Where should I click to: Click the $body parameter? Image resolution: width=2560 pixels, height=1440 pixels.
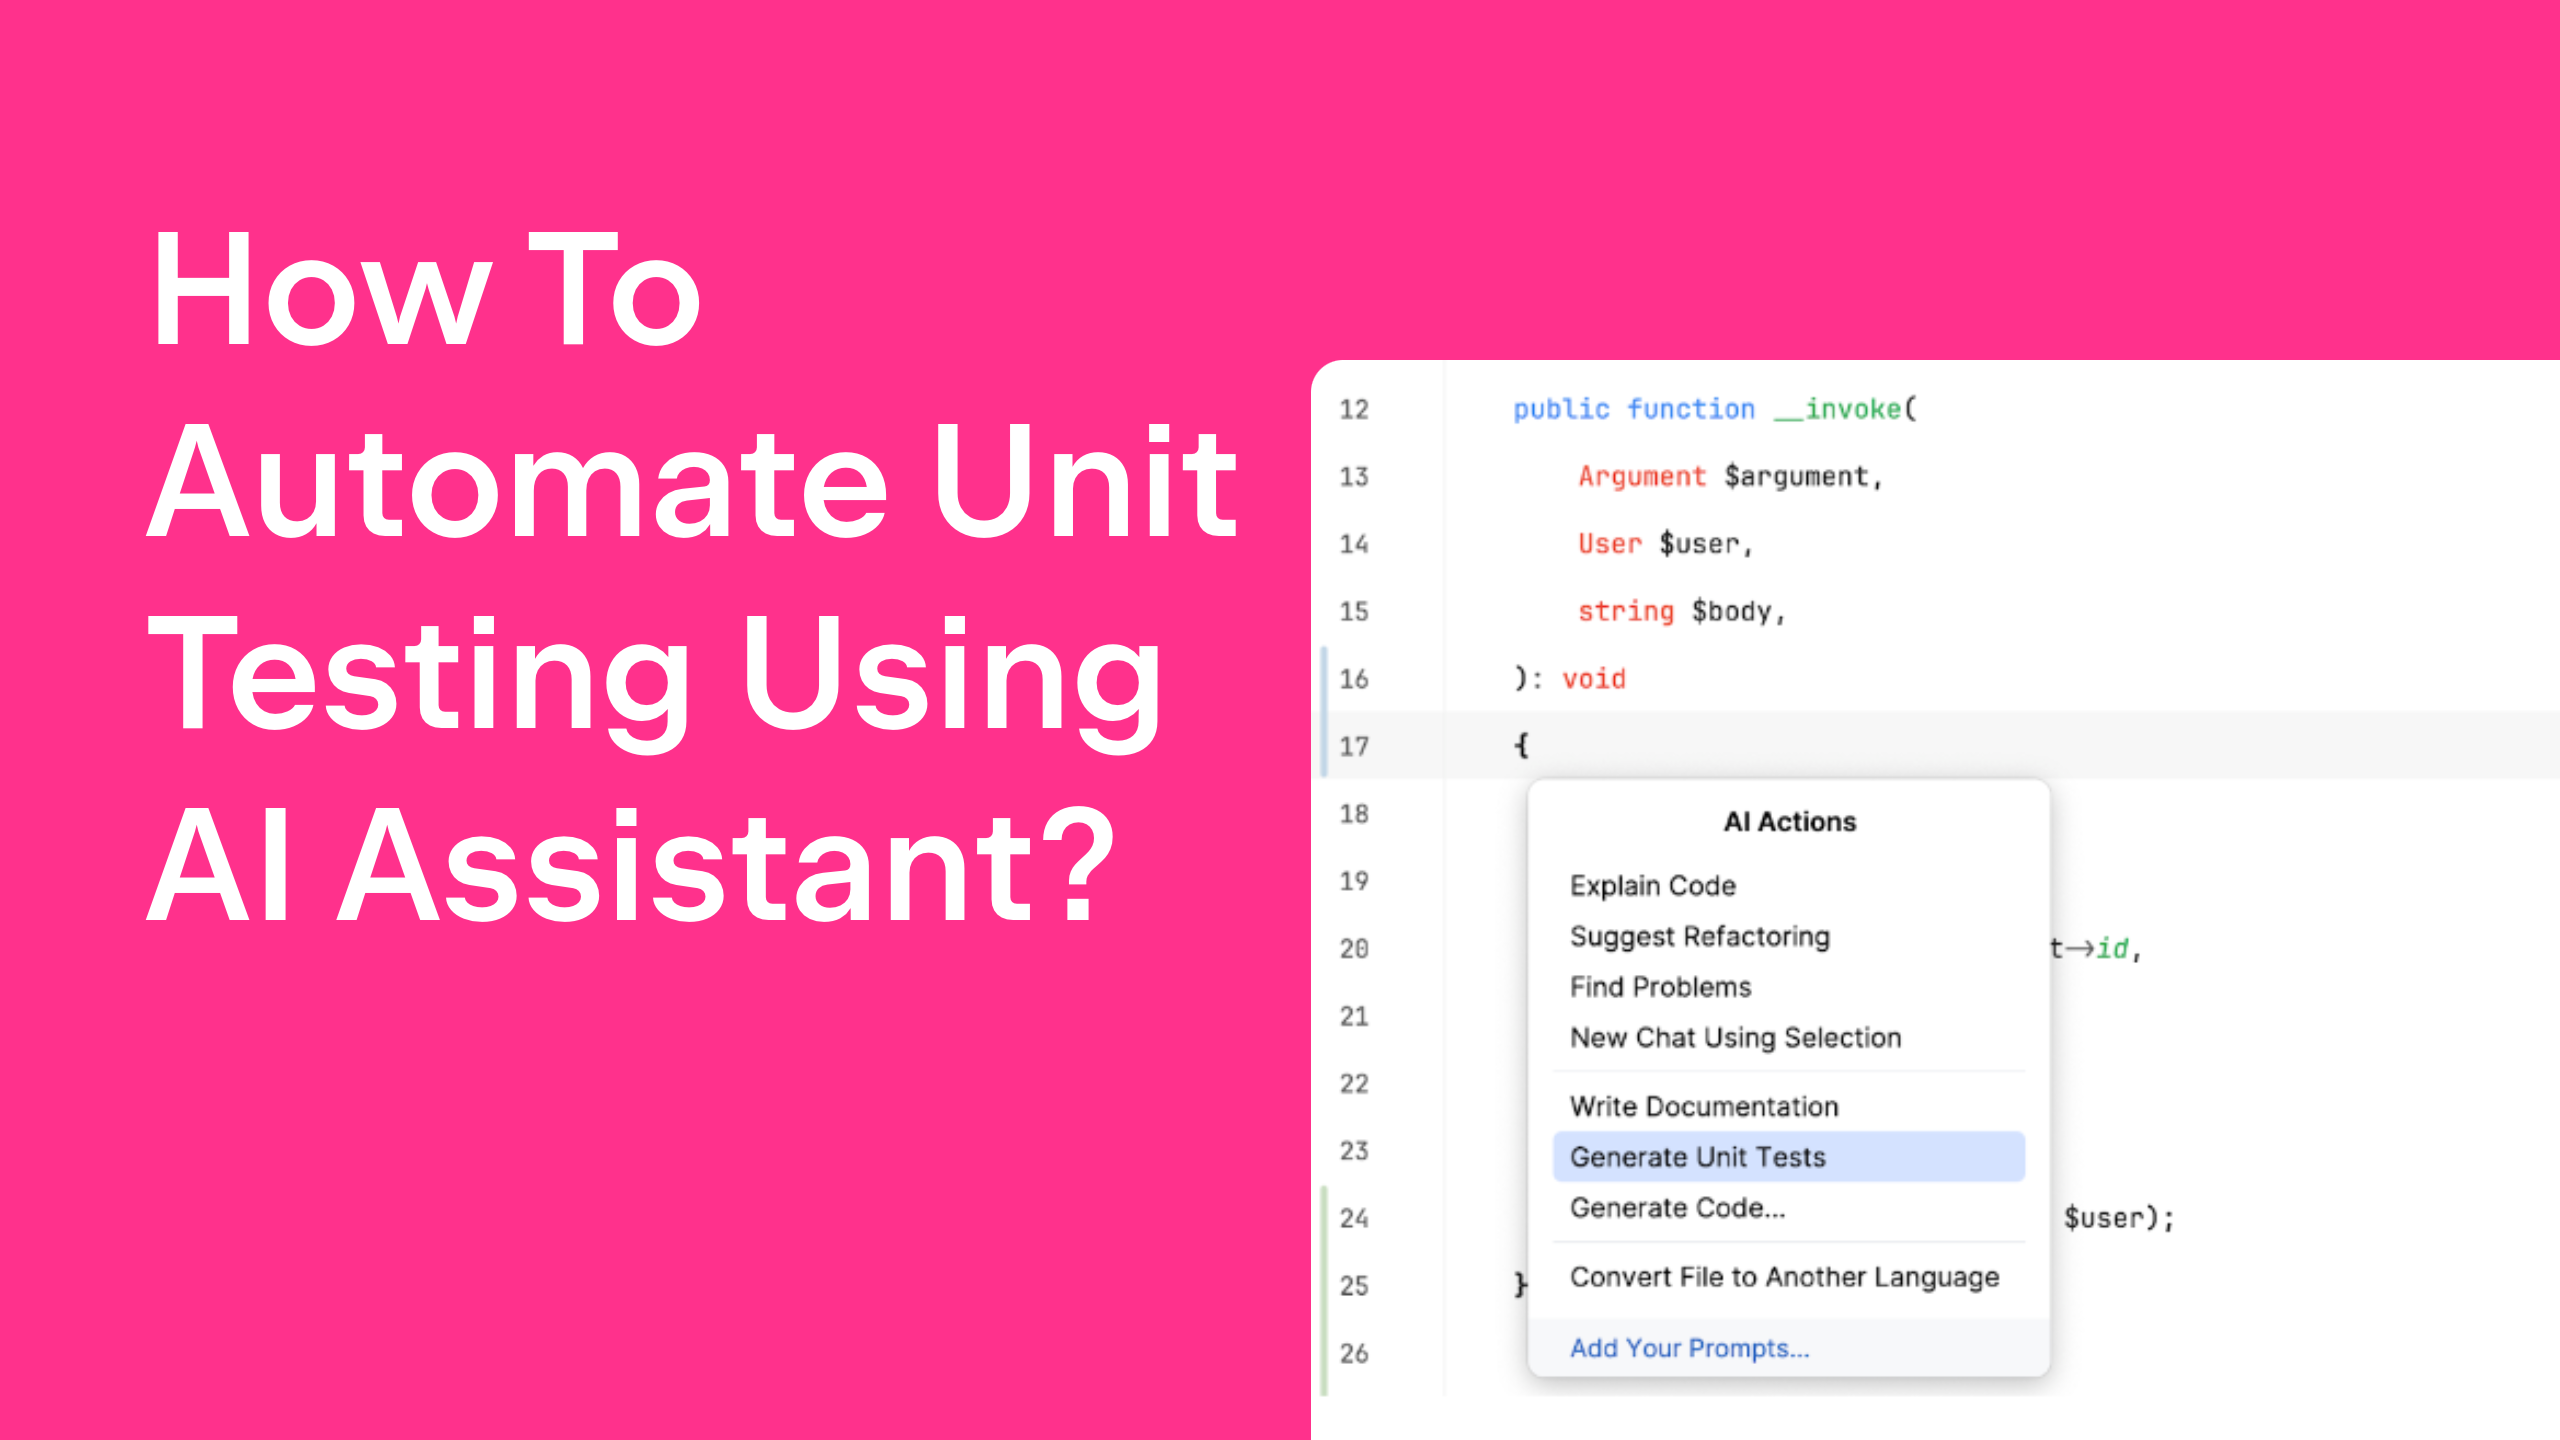[1731, 611]
